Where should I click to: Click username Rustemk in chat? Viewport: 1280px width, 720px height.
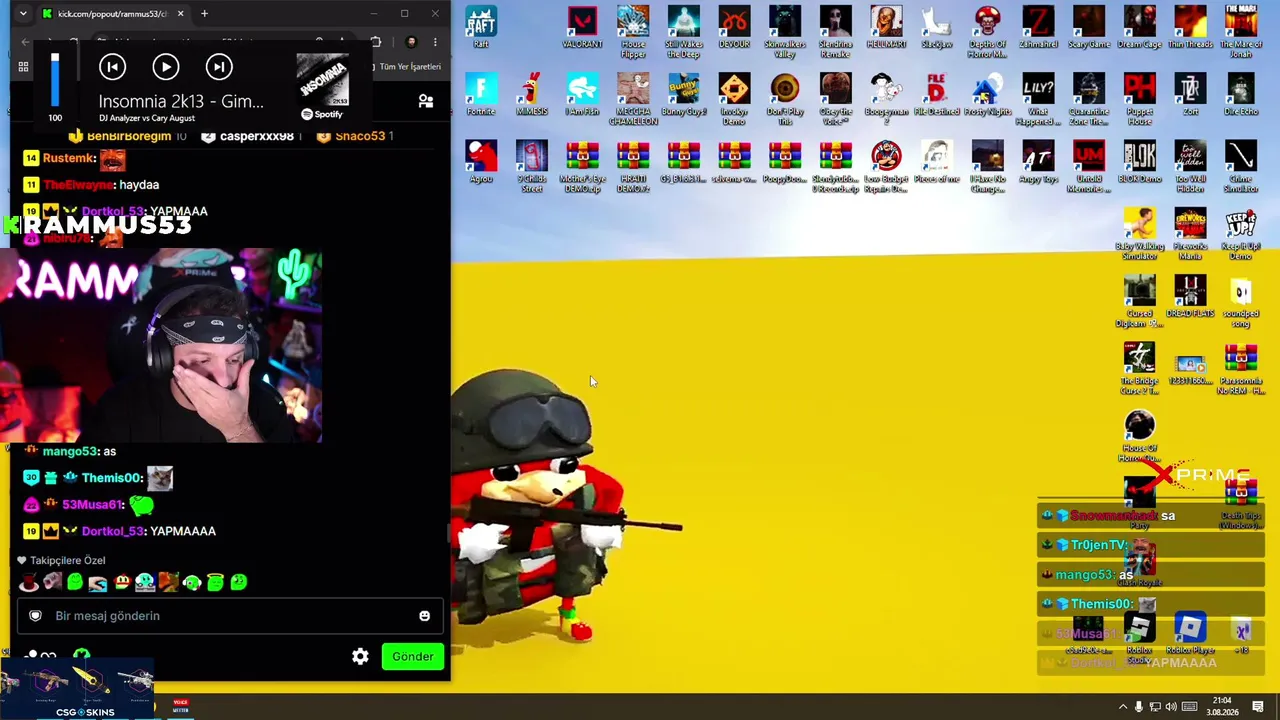(69, 158)
